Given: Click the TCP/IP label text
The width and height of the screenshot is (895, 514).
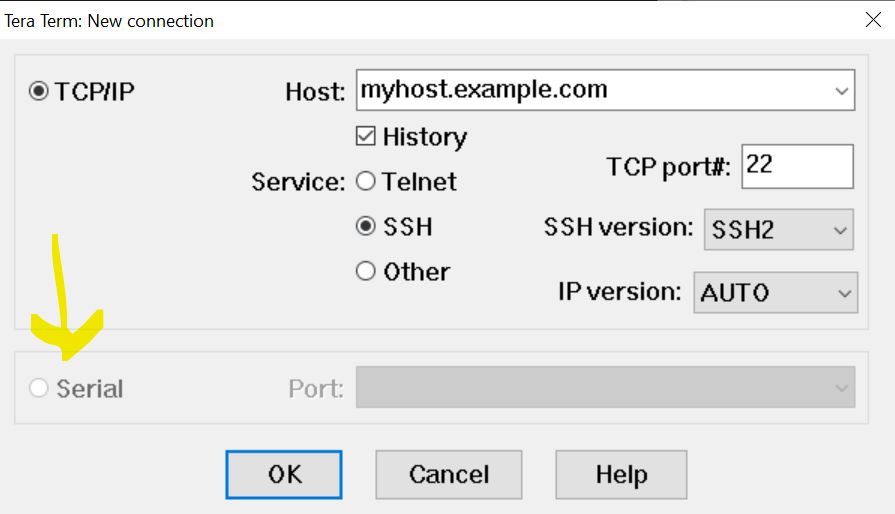Looking at the screenshot, I should tap(95, 91).
